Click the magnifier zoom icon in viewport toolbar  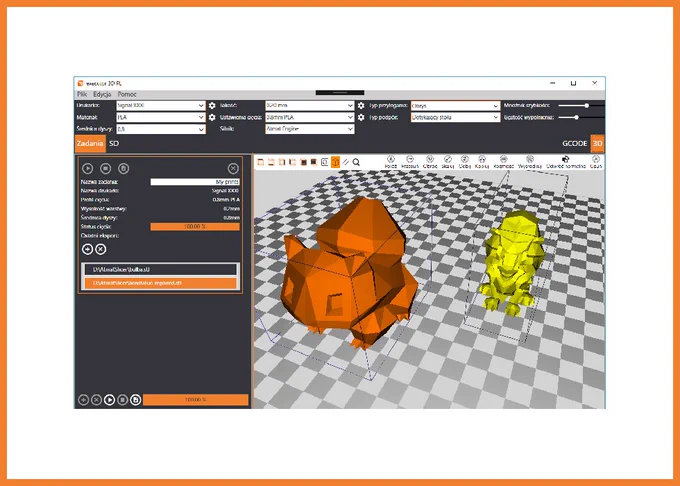356,162
